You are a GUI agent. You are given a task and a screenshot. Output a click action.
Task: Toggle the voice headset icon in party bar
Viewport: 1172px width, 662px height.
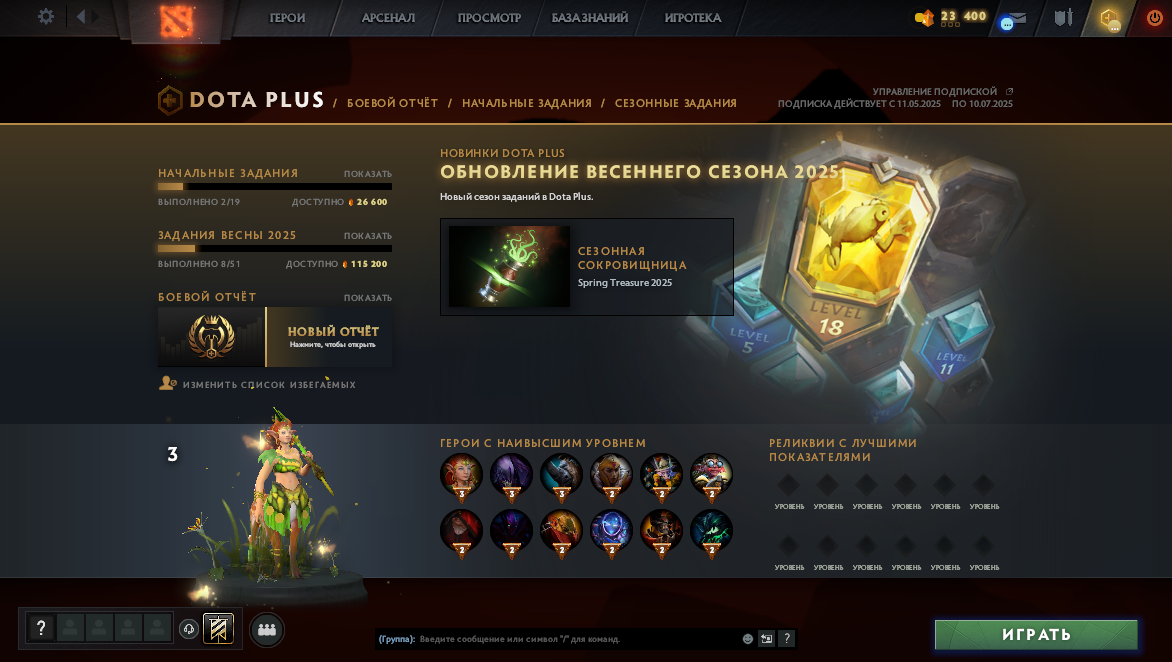pyautogui.click(x=189, y=629)
